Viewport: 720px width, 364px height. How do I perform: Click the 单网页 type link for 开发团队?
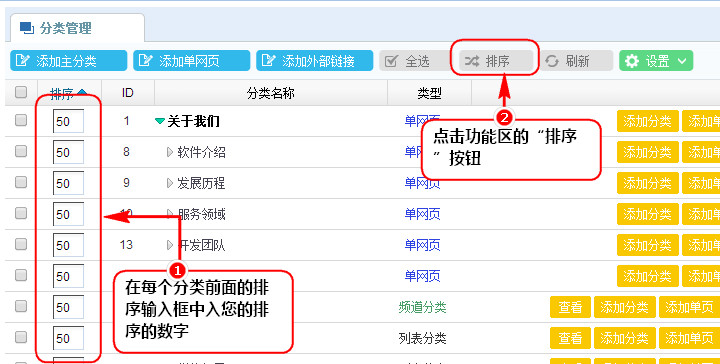click(x=422, y=245)
